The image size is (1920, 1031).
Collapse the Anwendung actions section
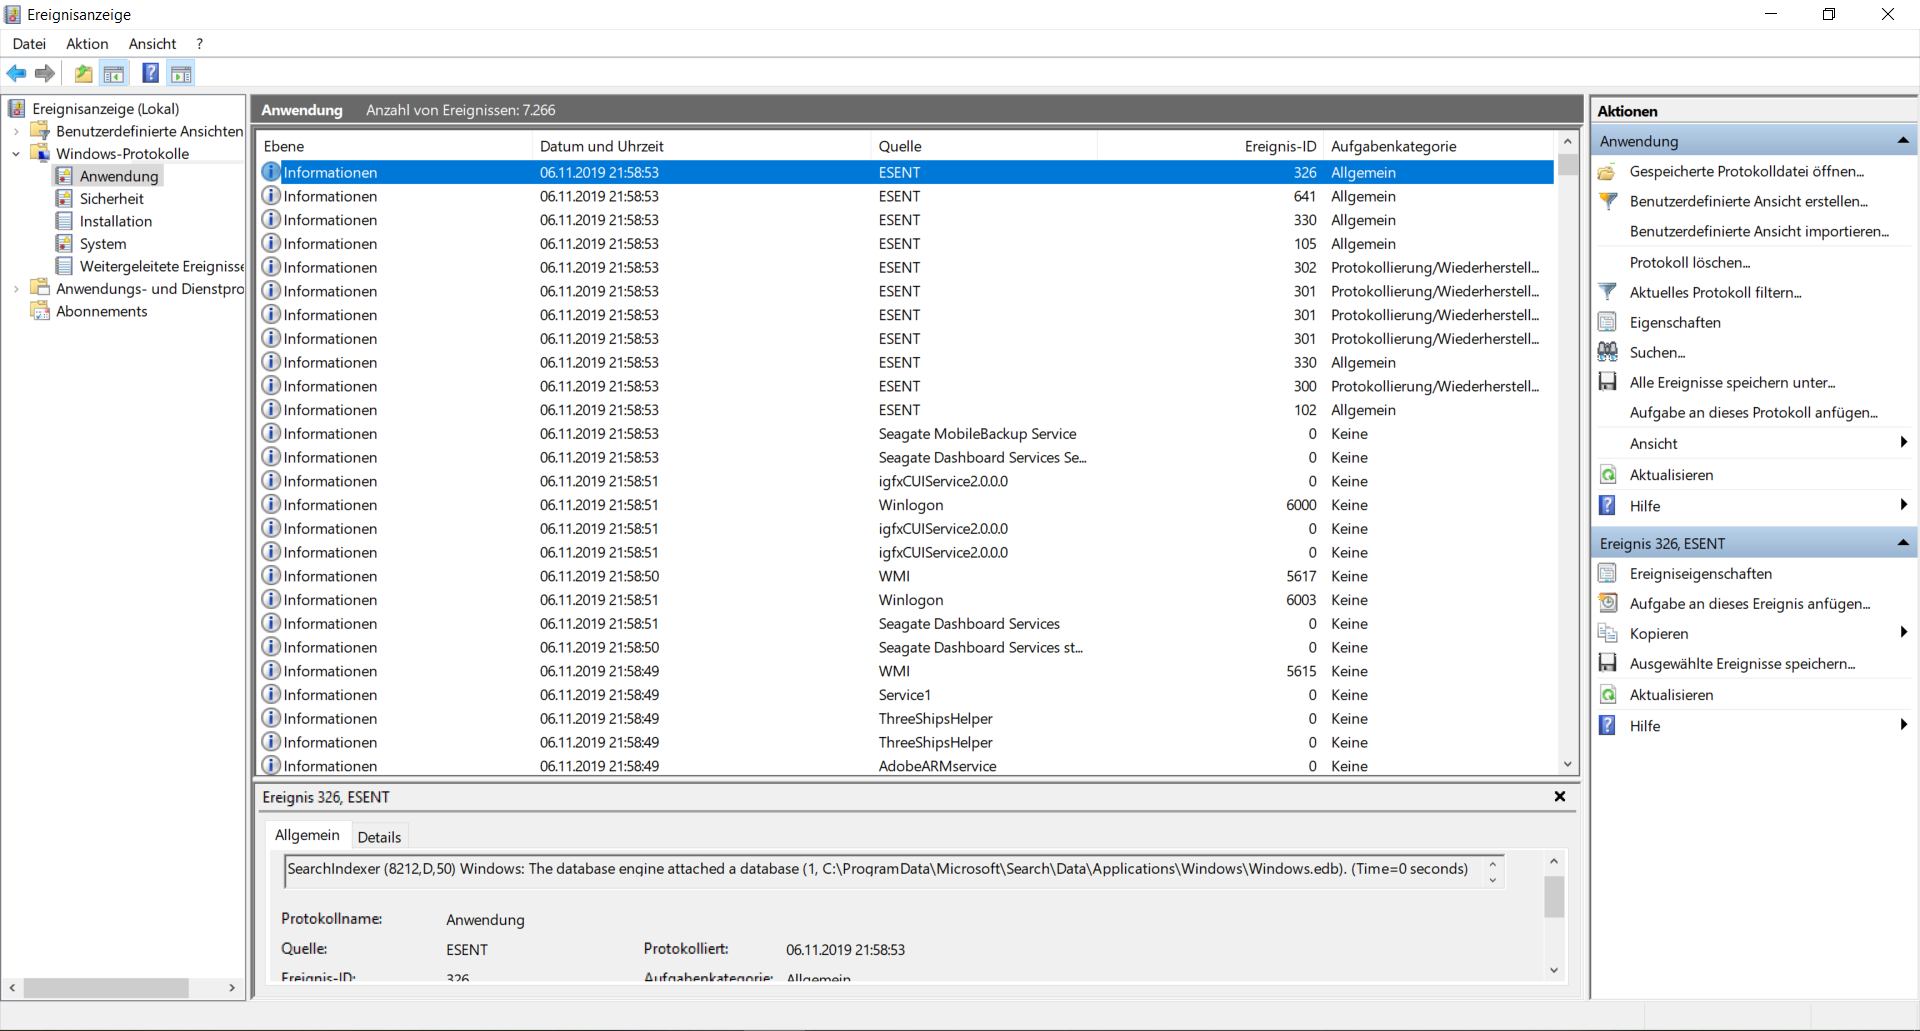point(1903,141)
